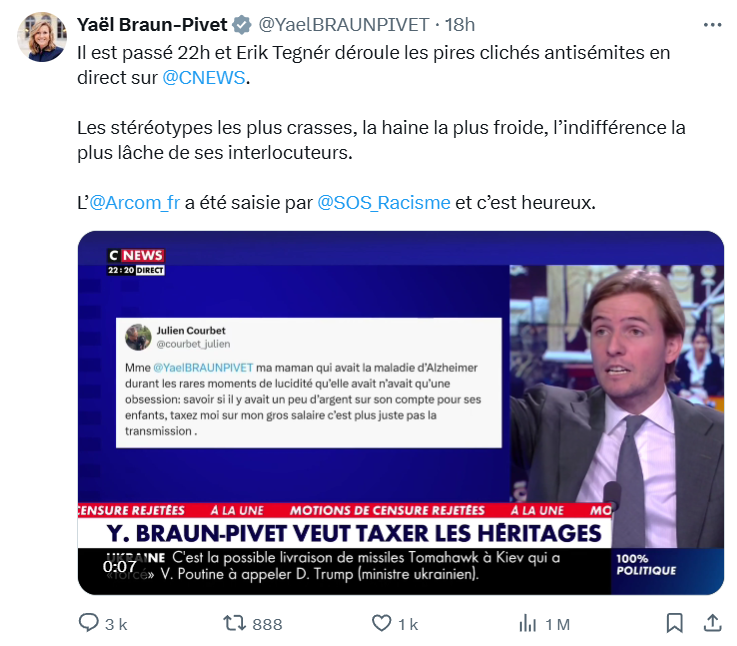The width and height of the screenshot is (737, 646).
Task: Click the CNEWS logo in the video
Action: tap(135, 256)
